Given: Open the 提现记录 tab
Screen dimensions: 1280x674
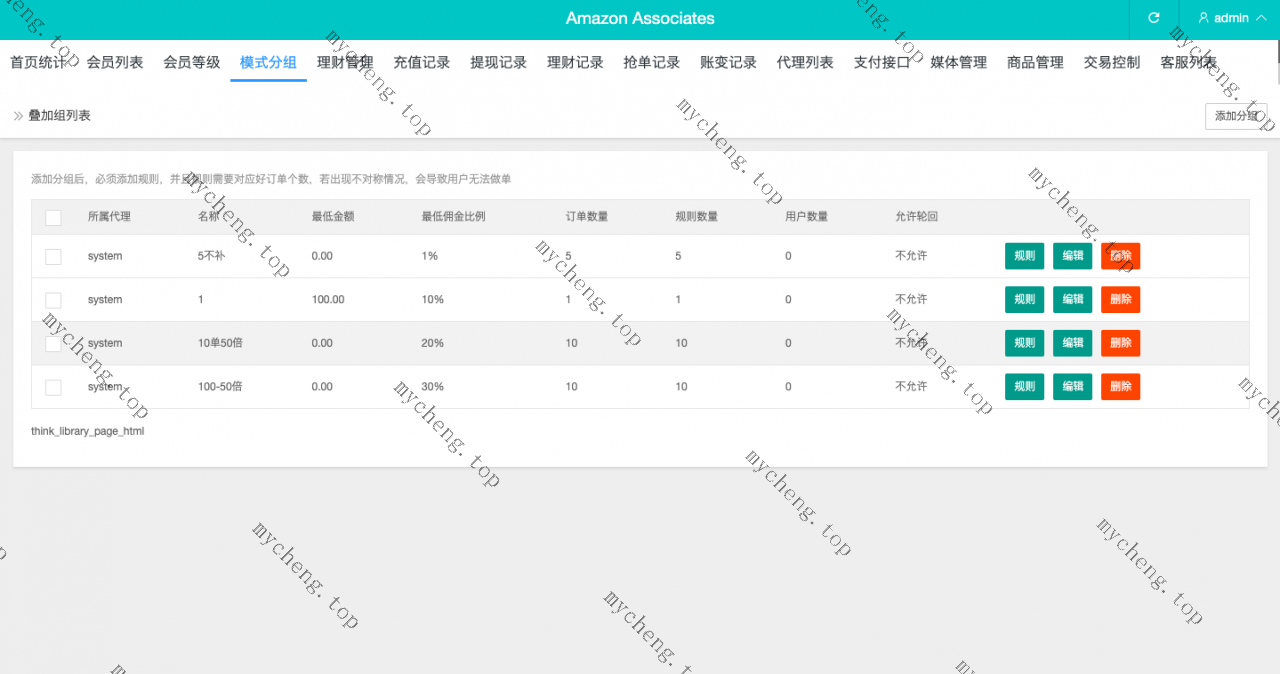Looking at the screenshot, I should [498, 62].
